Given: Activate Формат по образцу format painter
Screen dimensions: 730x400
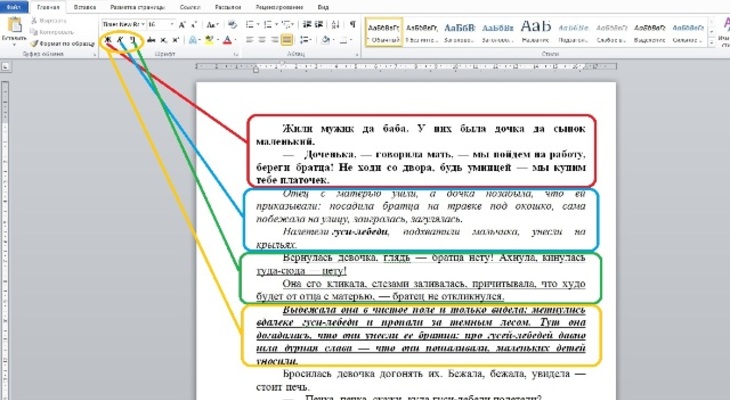Looking at the screenshot, I should click(62, 44).
